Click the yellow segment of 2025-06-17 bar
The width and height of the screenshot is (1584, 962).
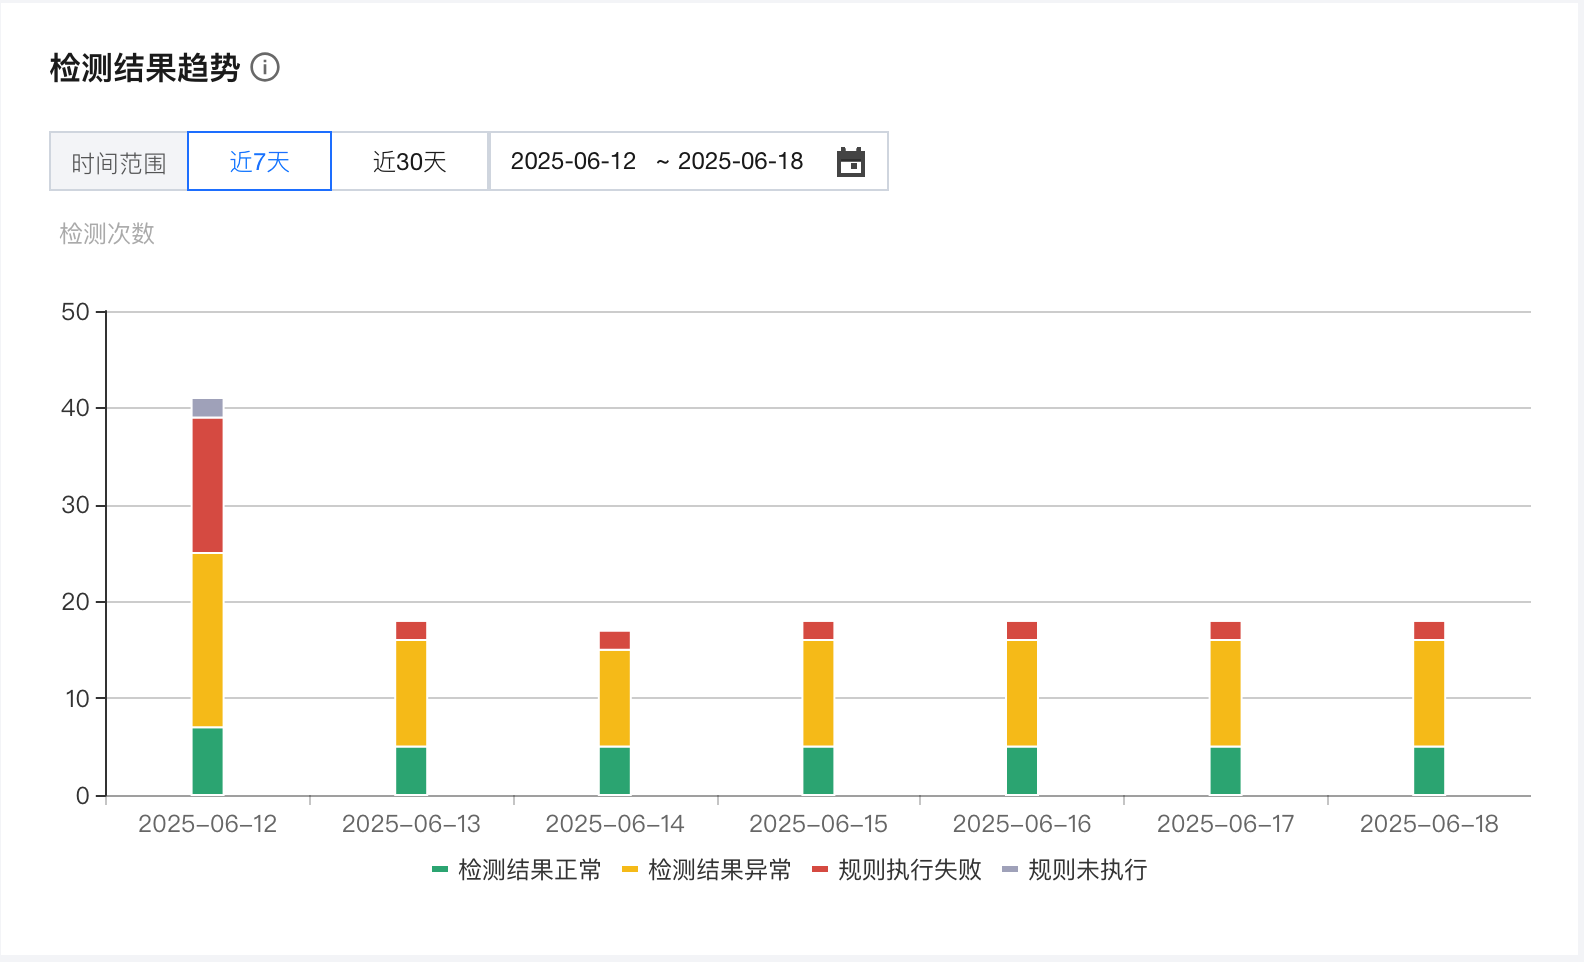coord(1225,693)
